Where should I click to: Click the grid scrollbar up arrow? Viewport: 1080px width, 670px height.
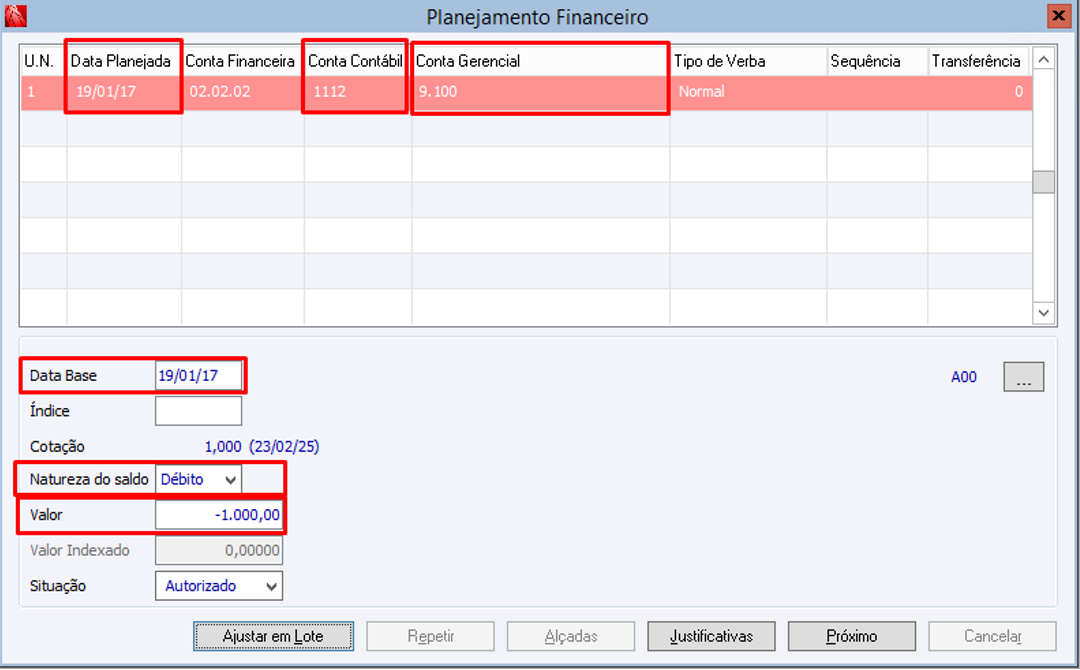pyautogui.click(x=1043, y=60)
